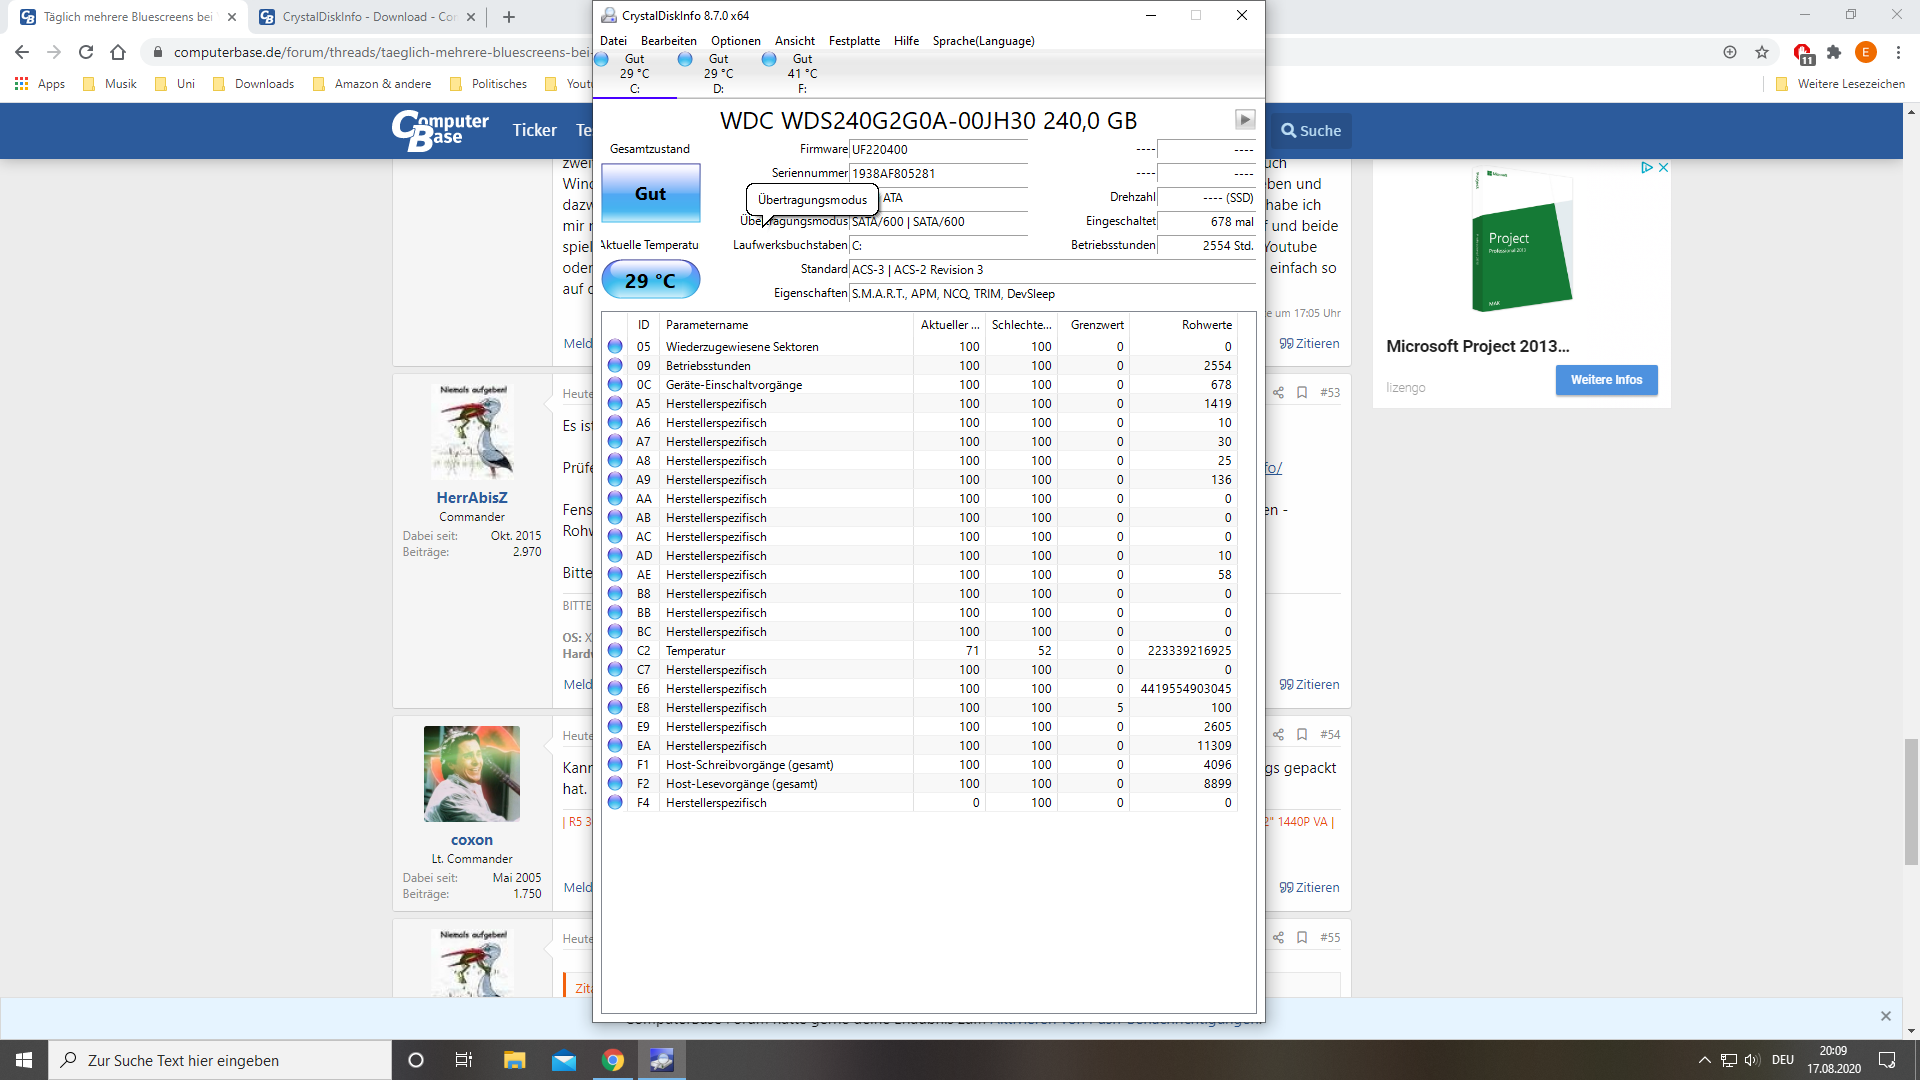
Task: Bookmark this page with star icon
Action: coord(1762,52)
